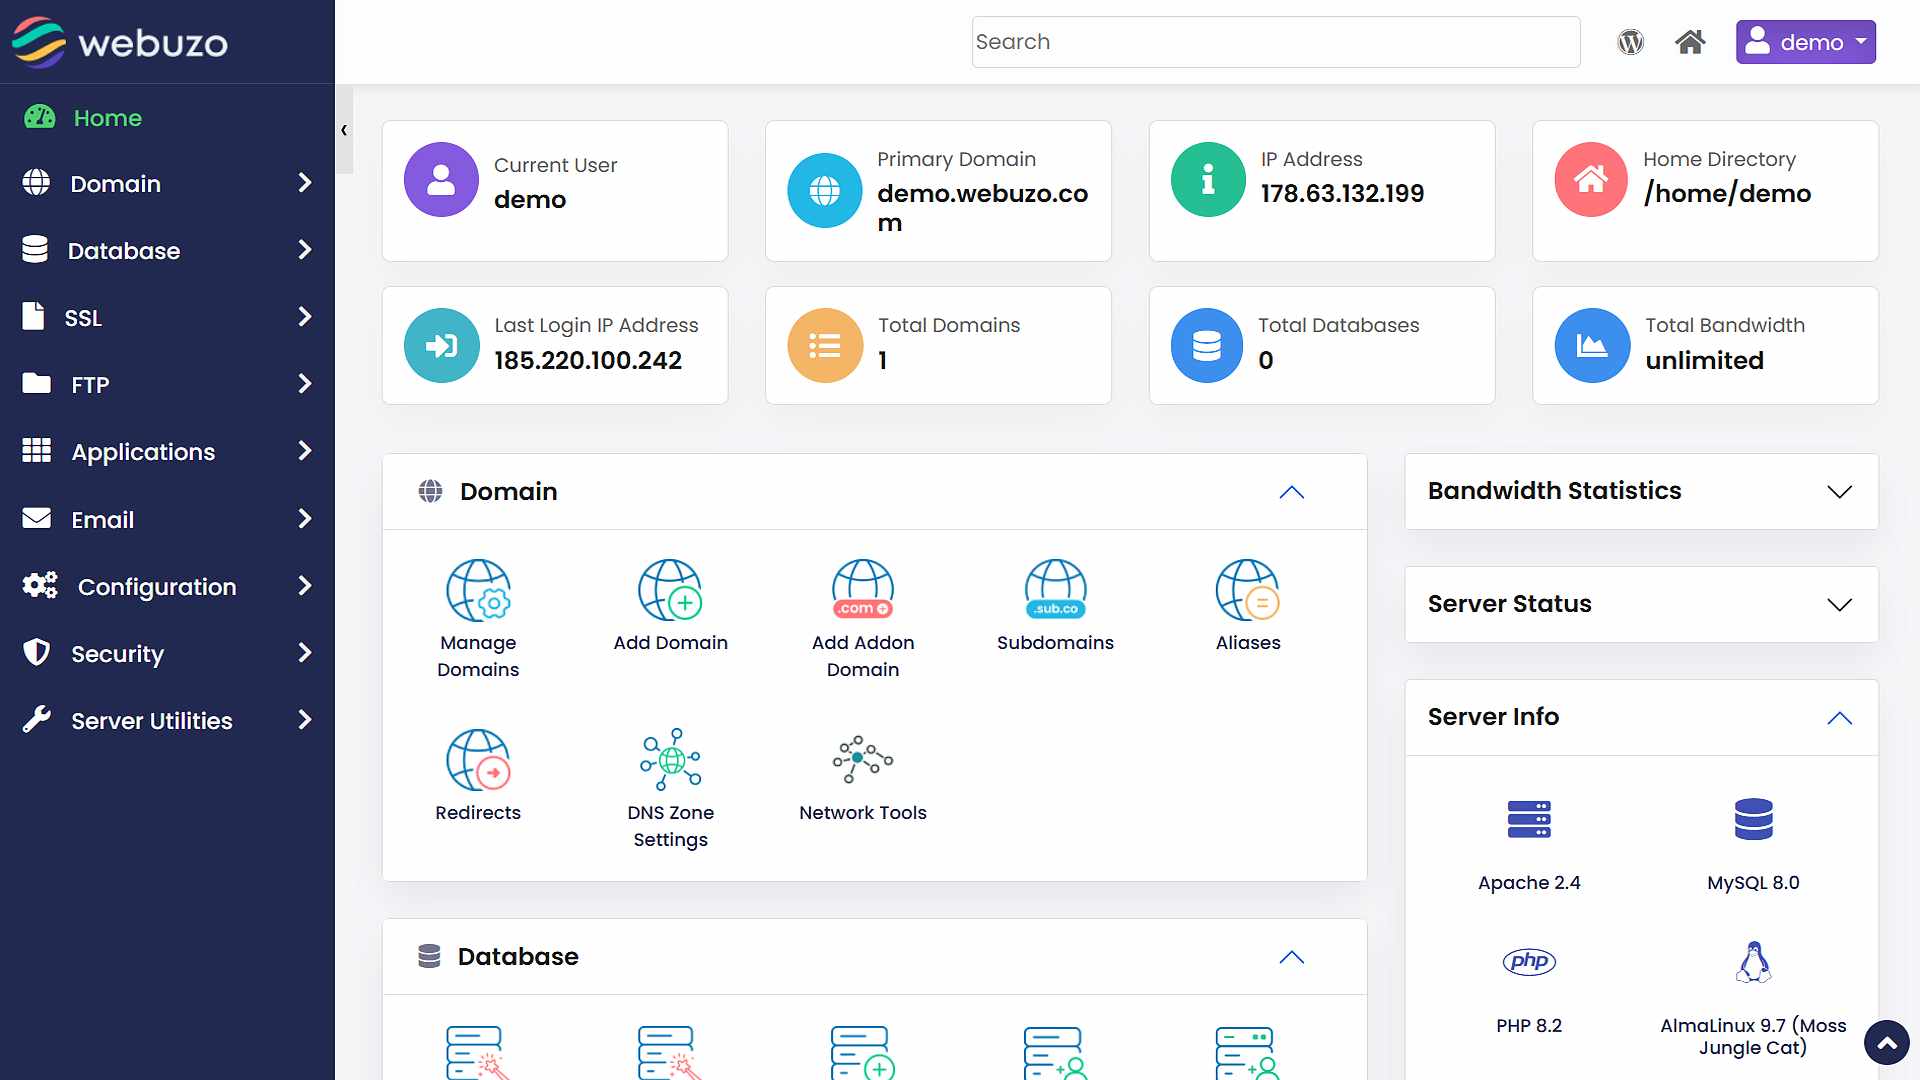Click the PHP 8.2 icon
Viewport: 1920px width, 1080px height.
pos(1529,962)
